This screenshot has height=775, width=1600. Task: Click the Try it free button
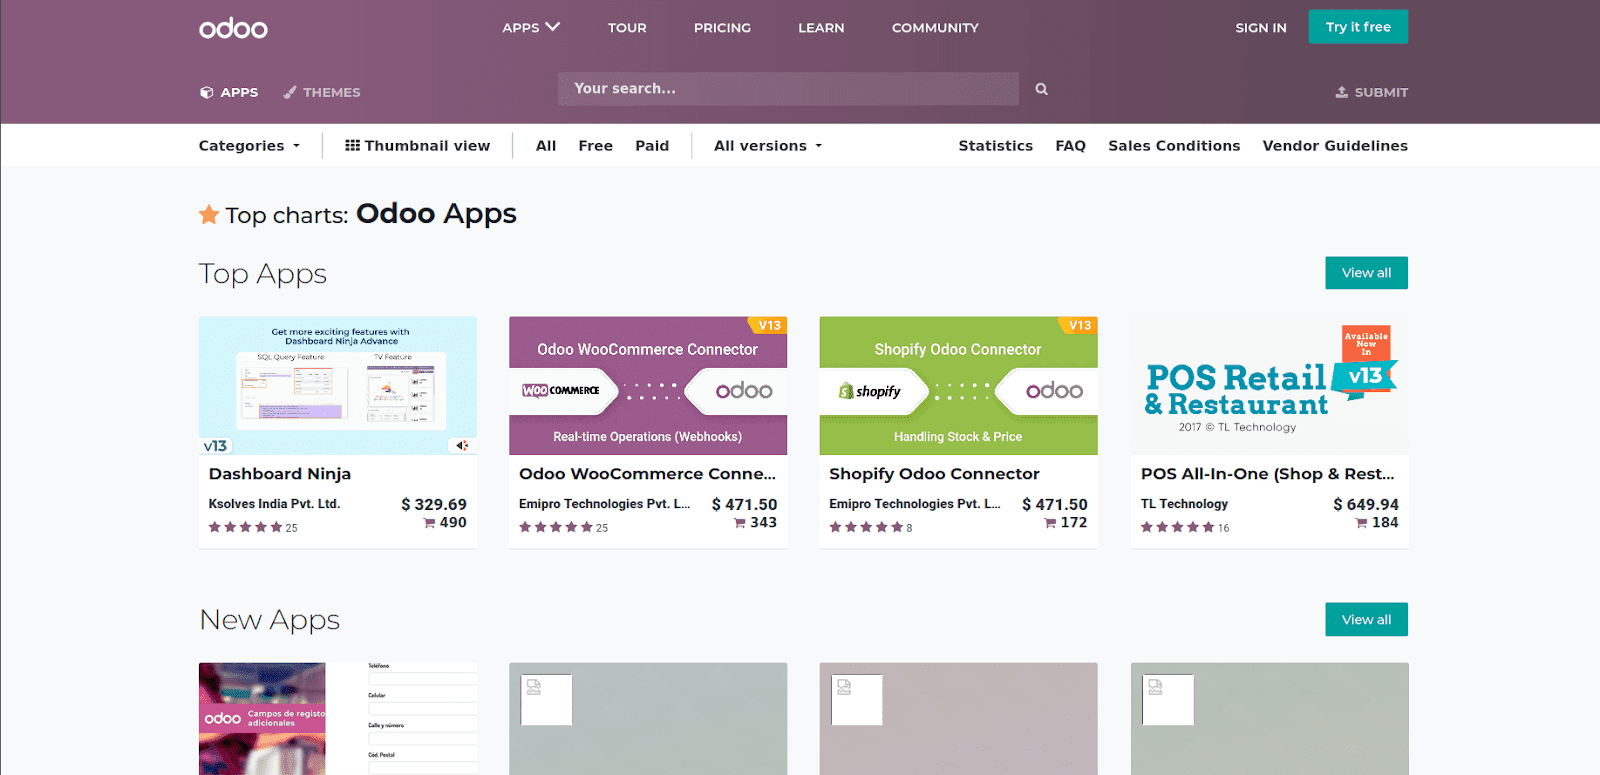coord(1357,27)
